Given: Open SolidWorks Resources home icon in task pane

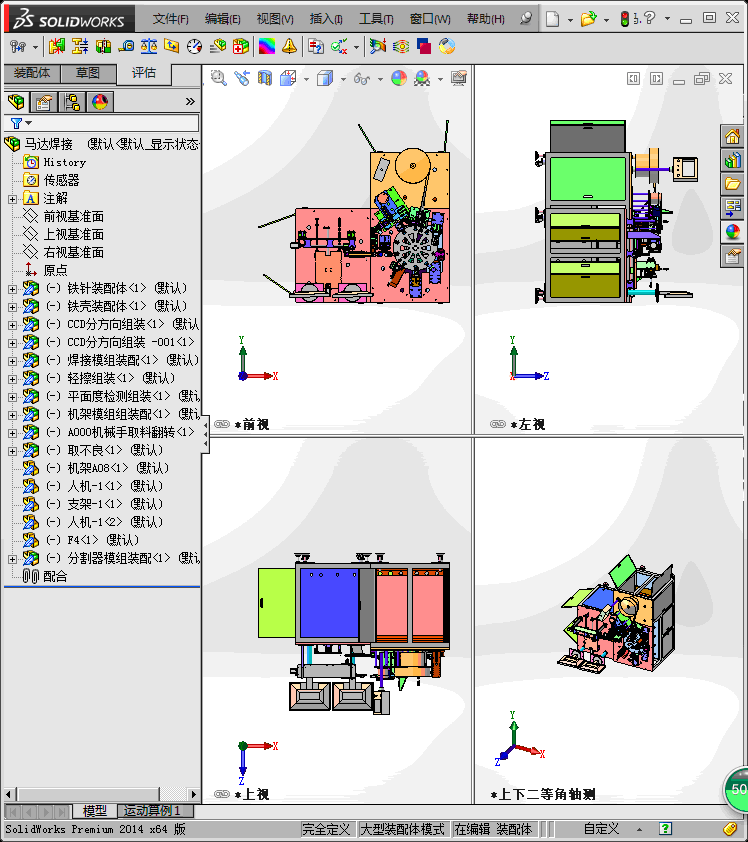Looking at the screenshot, I should tap(732, 136).
